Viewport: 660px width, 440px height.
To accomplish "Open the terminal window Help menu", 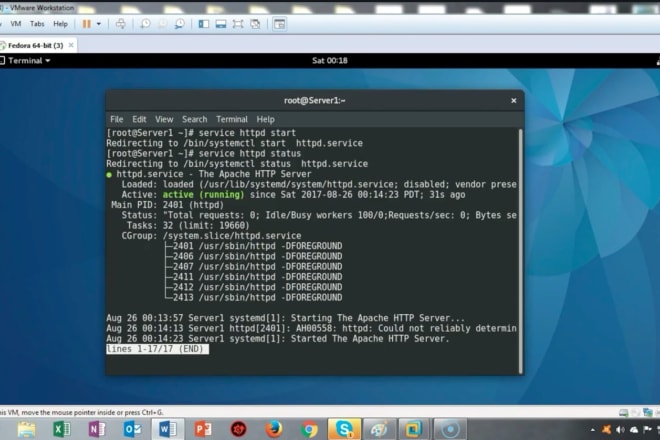I will (x=266, y=119).
